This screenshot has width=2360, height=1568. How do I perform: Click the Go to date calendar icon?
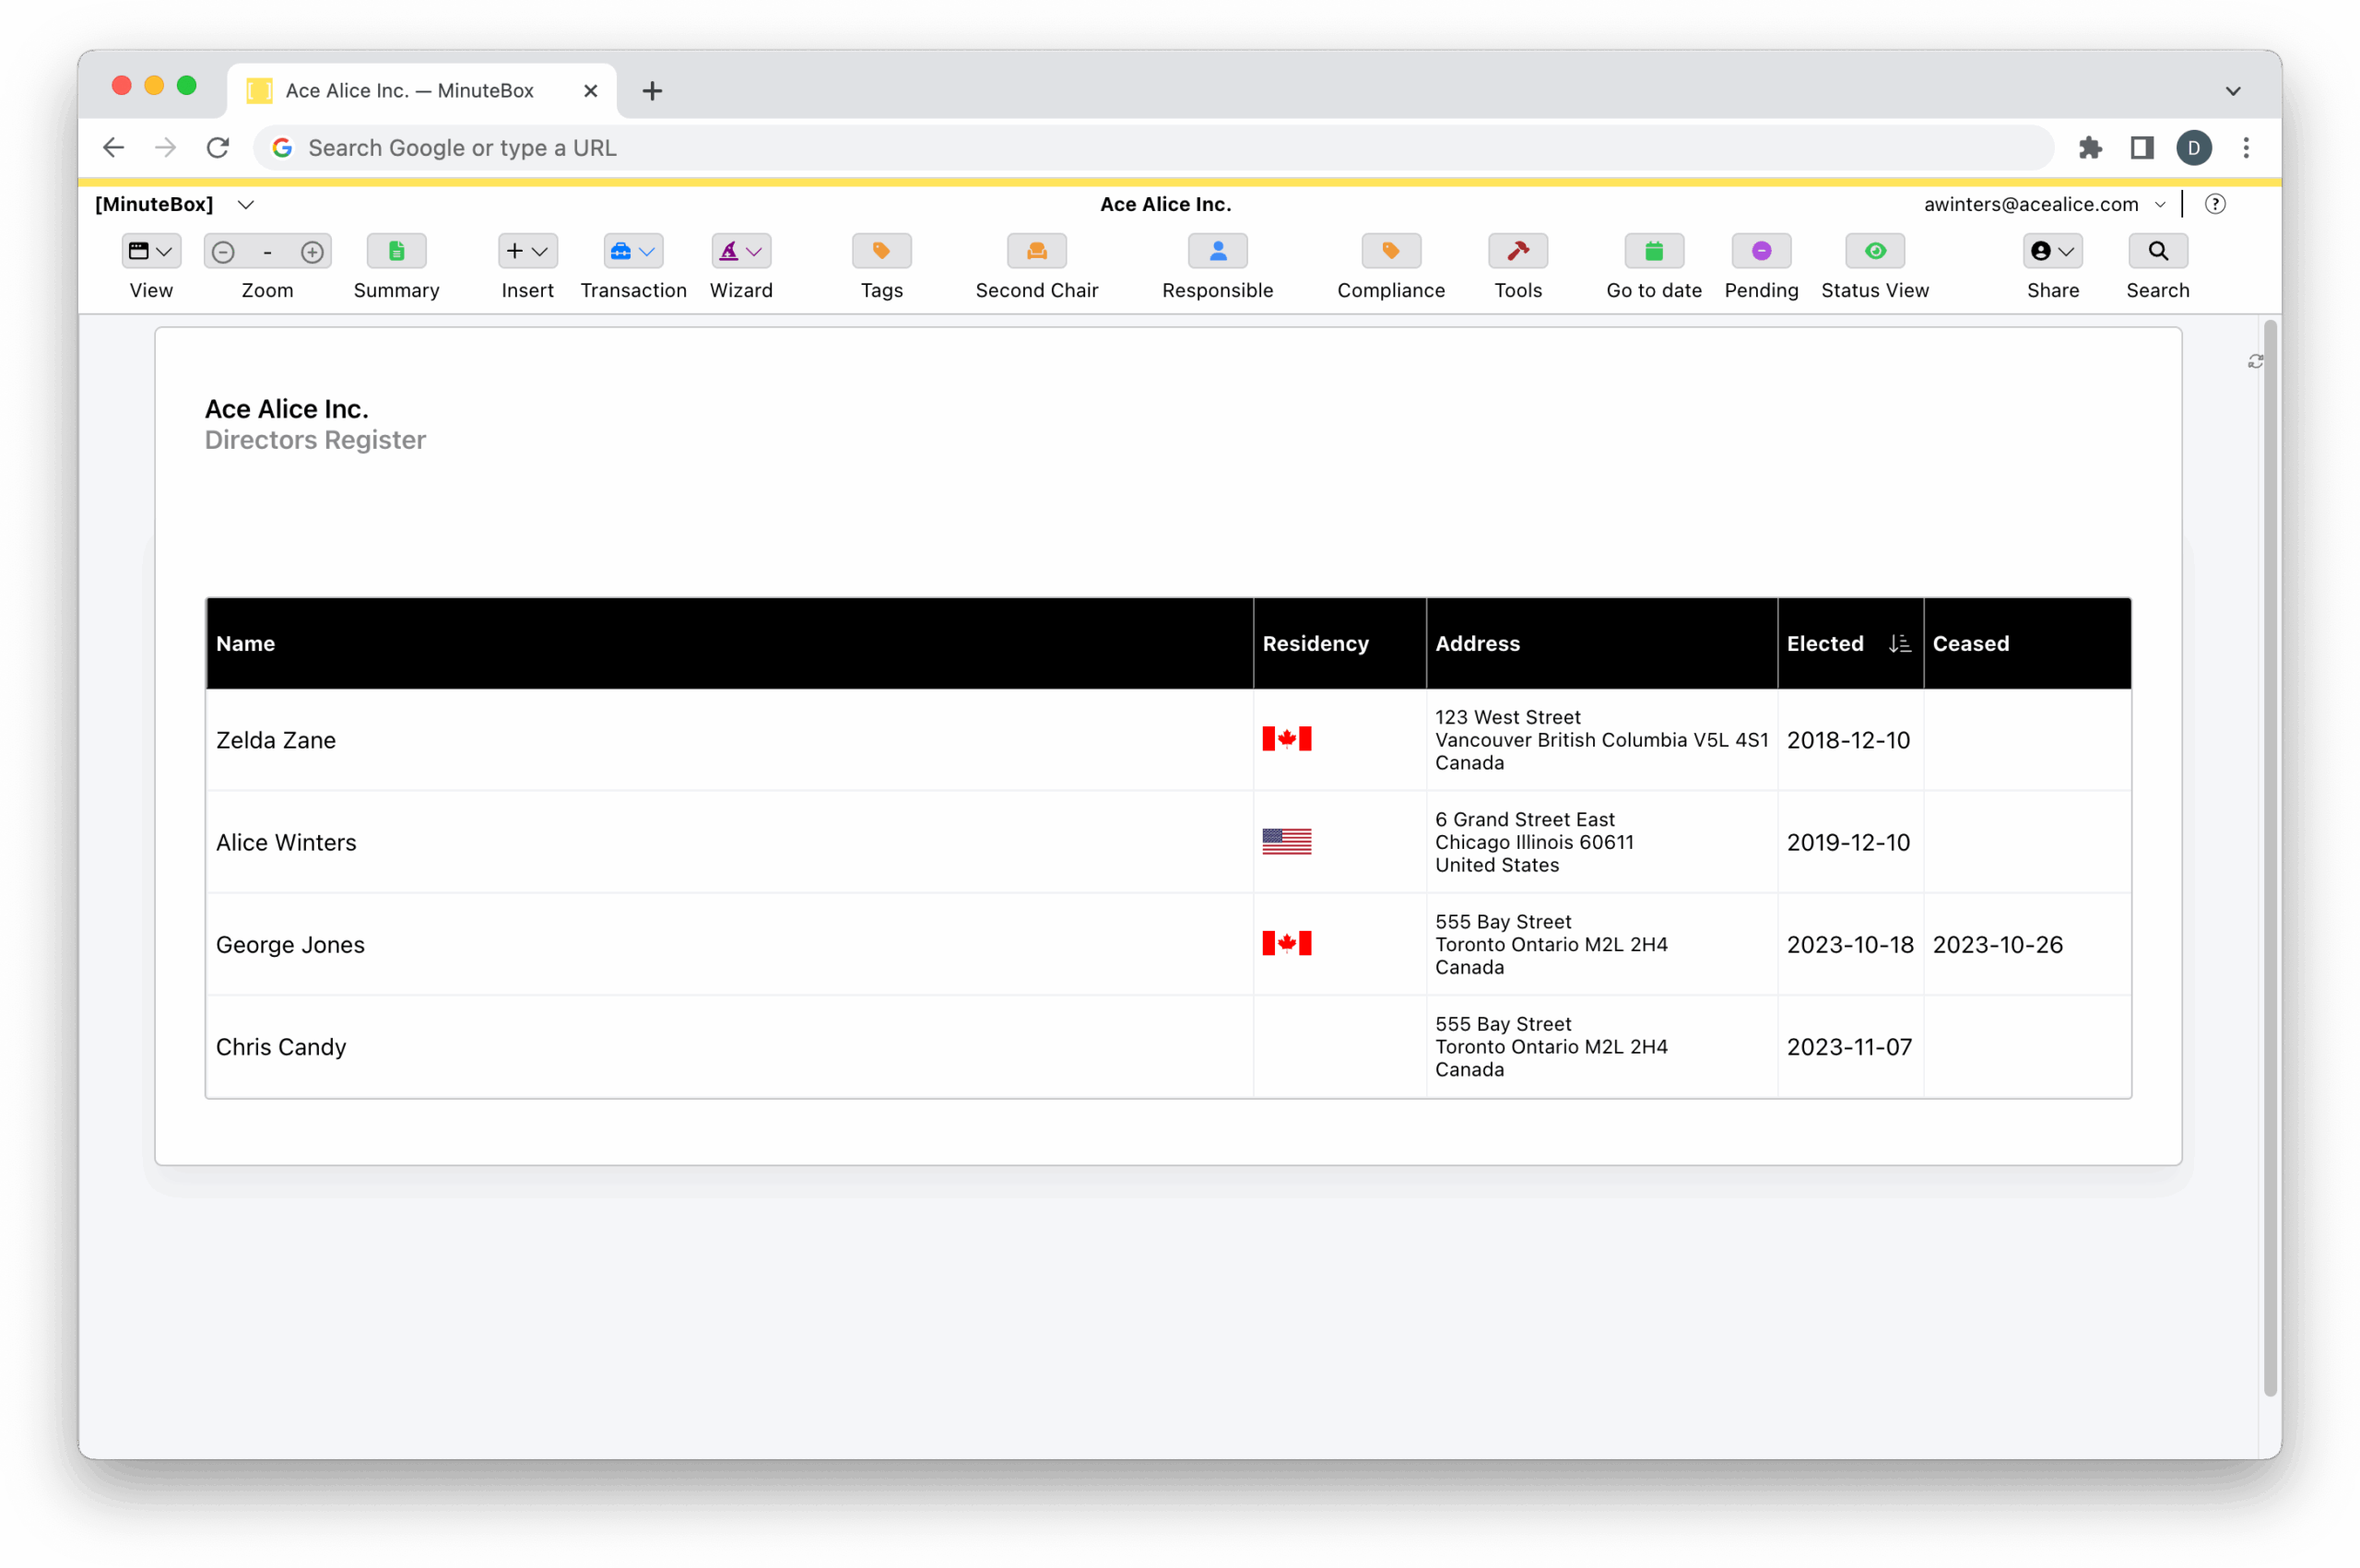point(1653,251)
